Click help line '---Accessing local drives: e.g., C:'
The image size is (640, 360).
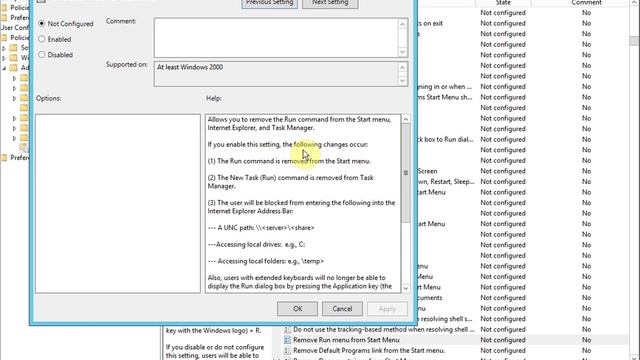(256, 244)
